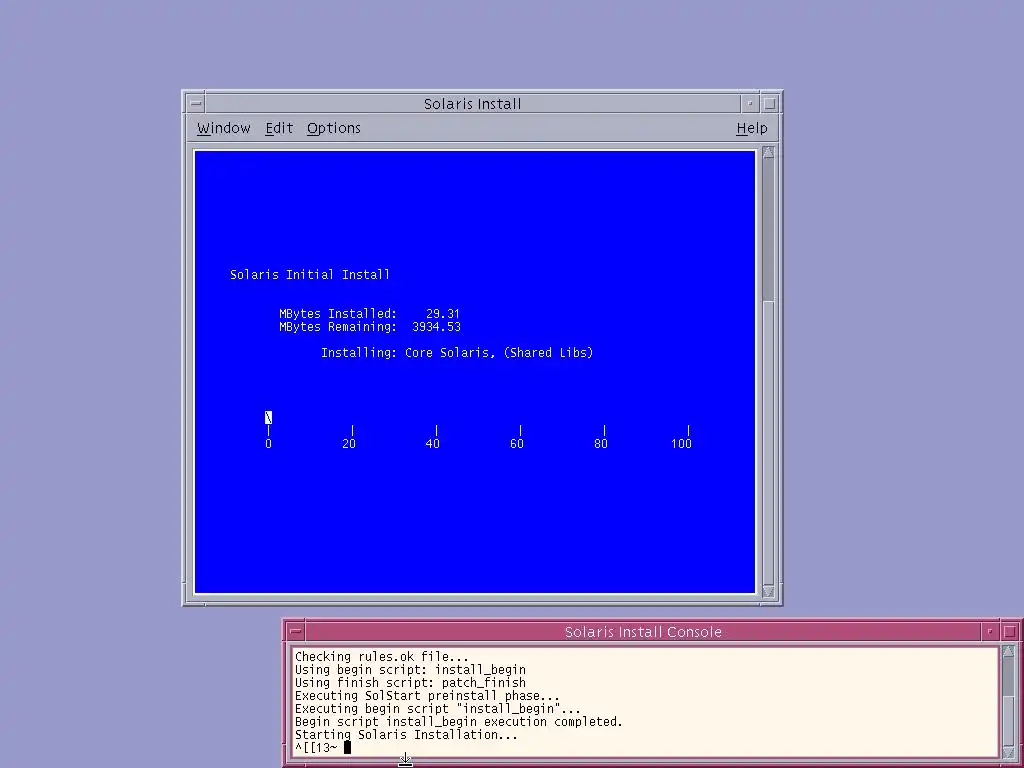Click 'Starting Solaris Installation...' console line

point(406,735)
